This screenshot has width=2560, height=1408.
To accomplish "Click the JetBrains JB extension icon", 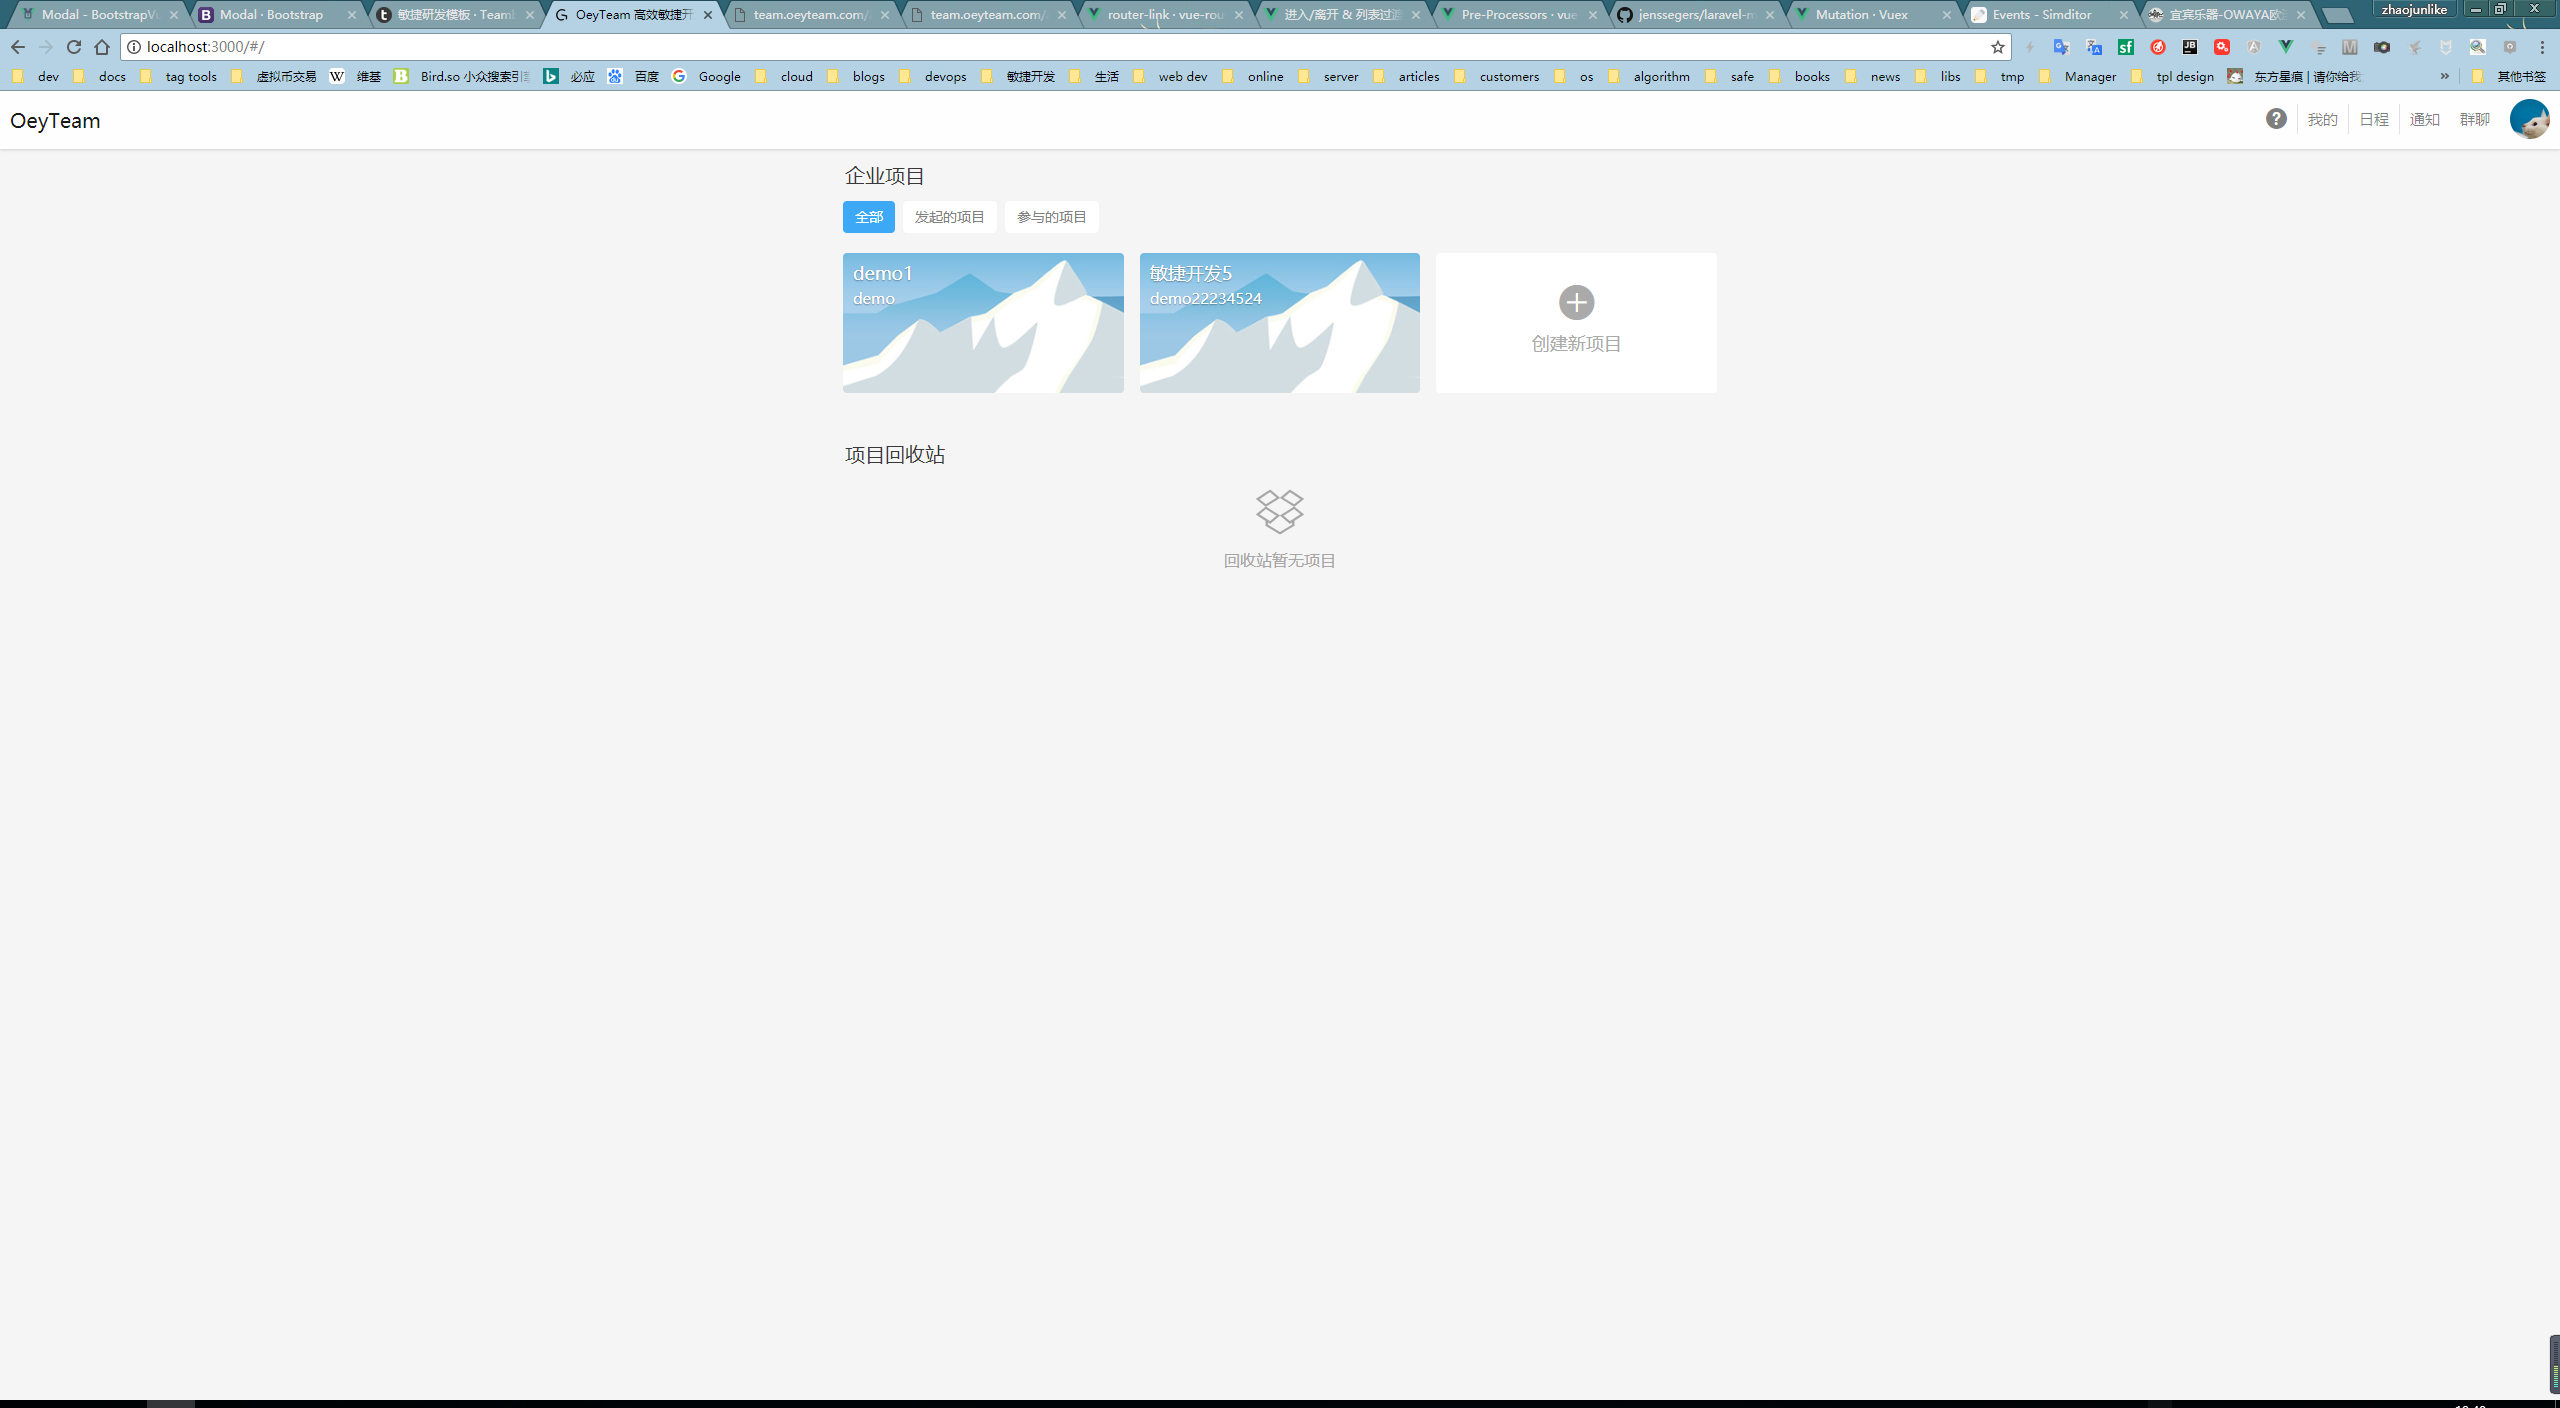I will point(2190,47).
